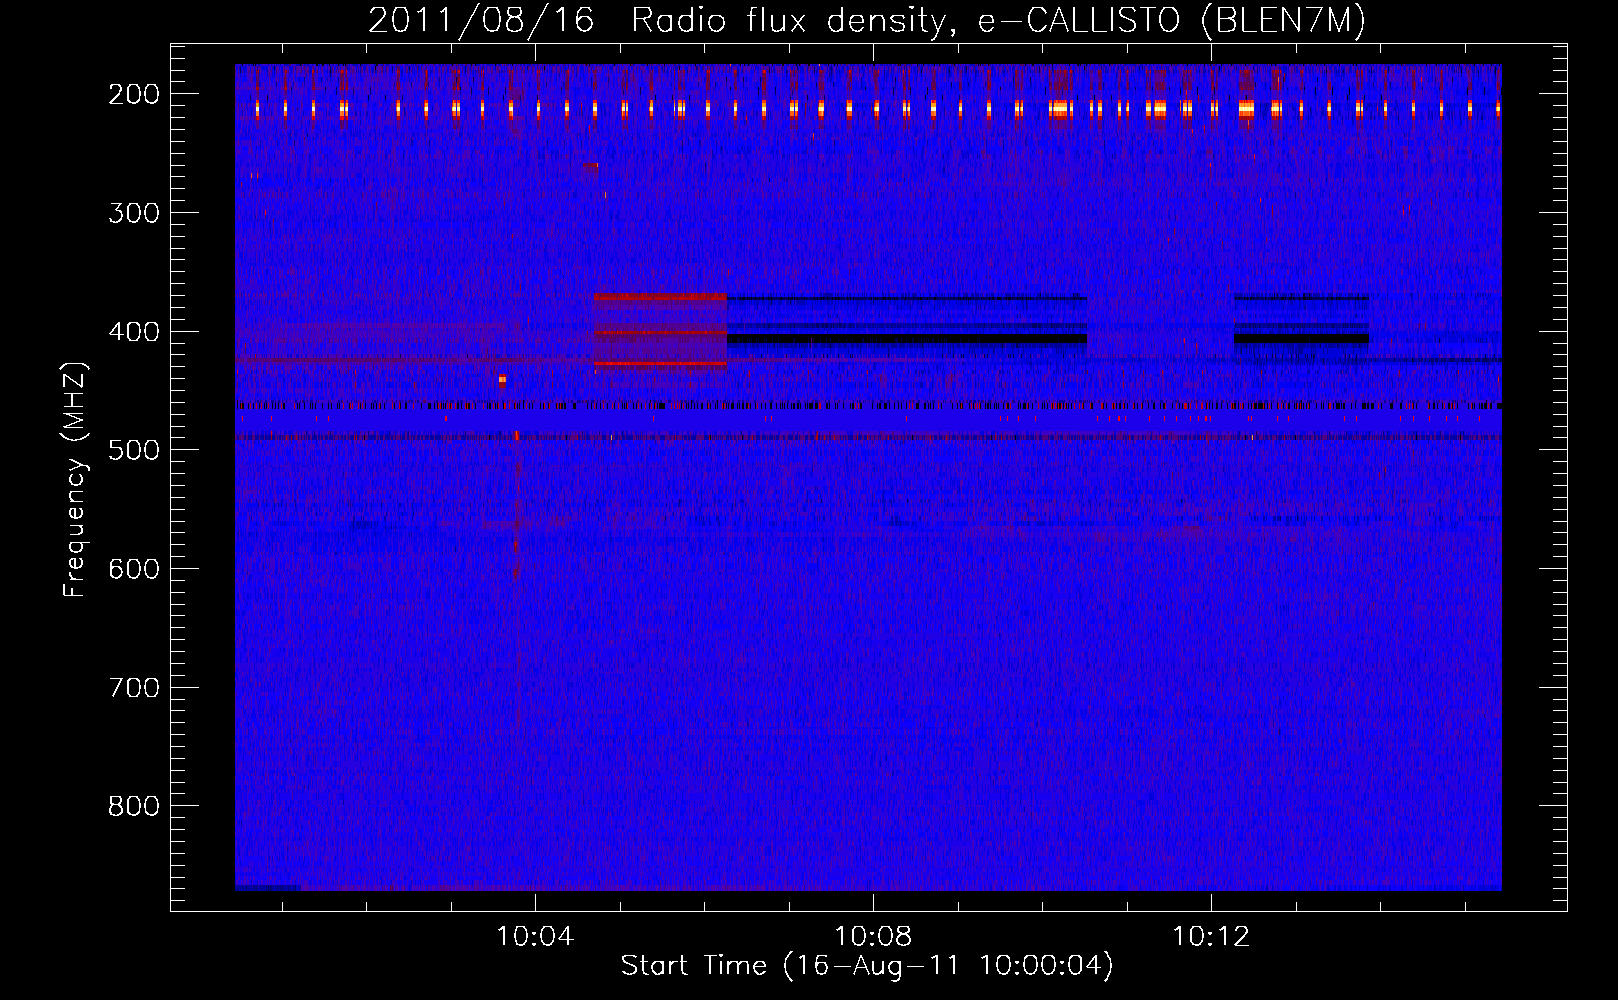Click the thick black band near 408 MHz after 10:06
1618x1000 pixels.
[907, 339]
